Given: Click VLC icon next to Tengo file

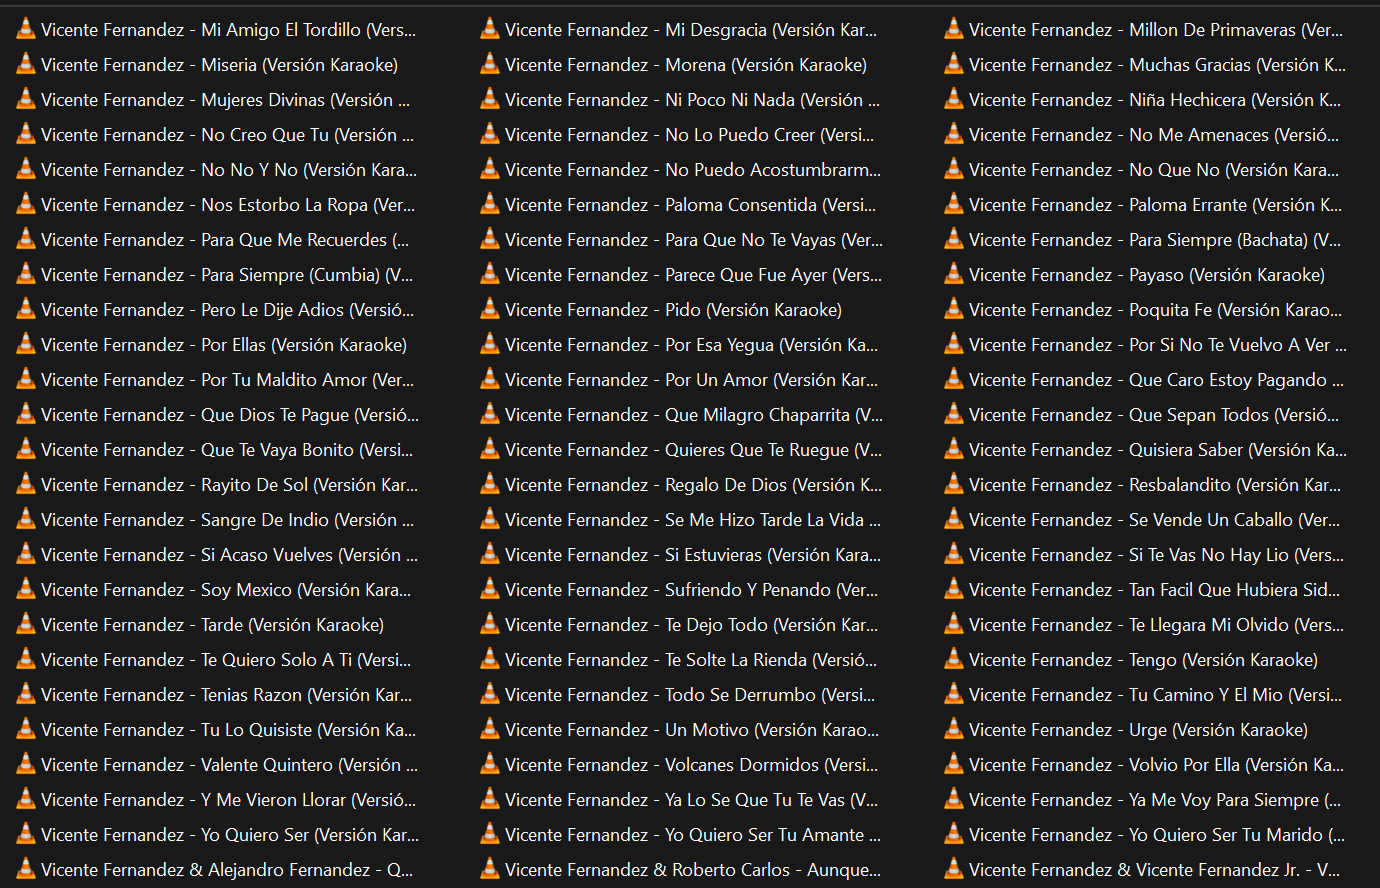Looking at the screenshot, I should (x=954, y=660).
